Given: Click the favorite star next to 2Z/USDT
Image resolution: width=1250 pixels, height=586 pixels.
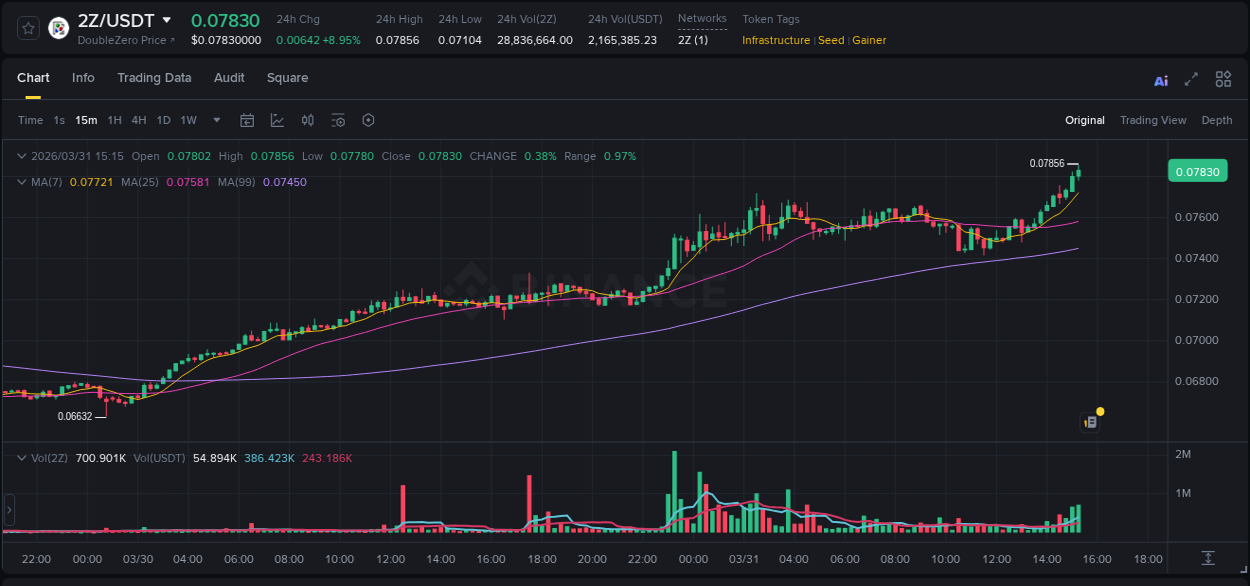Looking at the screenshot, I should (x=28, y=27).
